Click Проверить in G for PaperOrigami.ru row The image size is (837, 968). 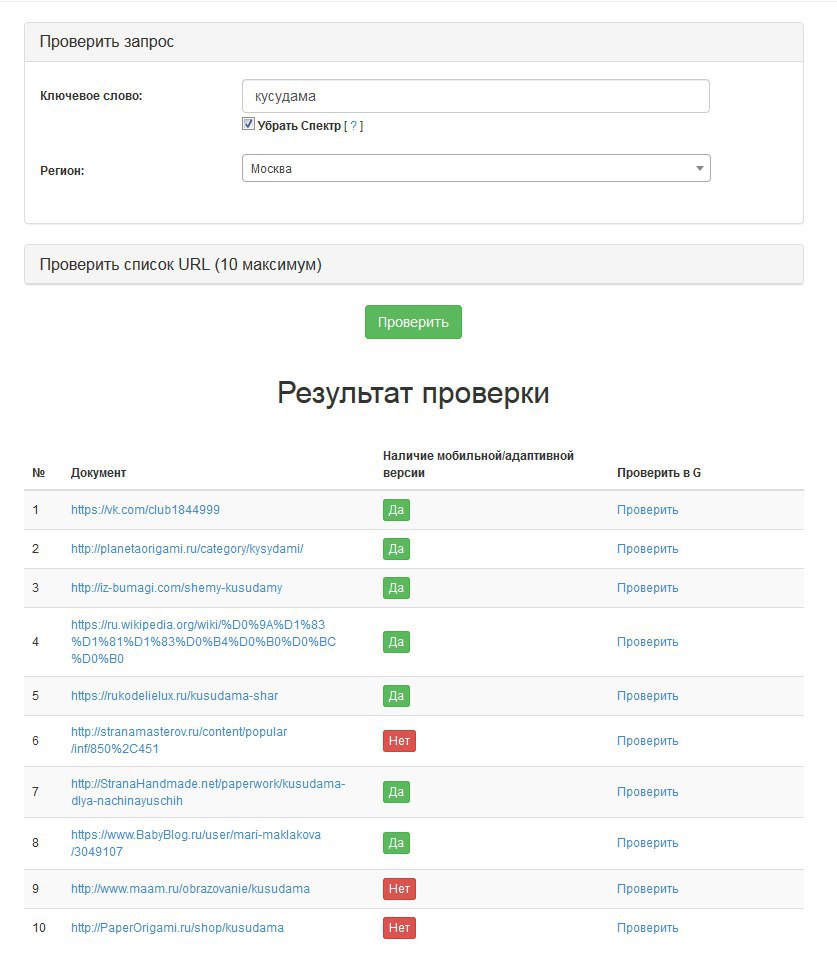pos(648,928)
